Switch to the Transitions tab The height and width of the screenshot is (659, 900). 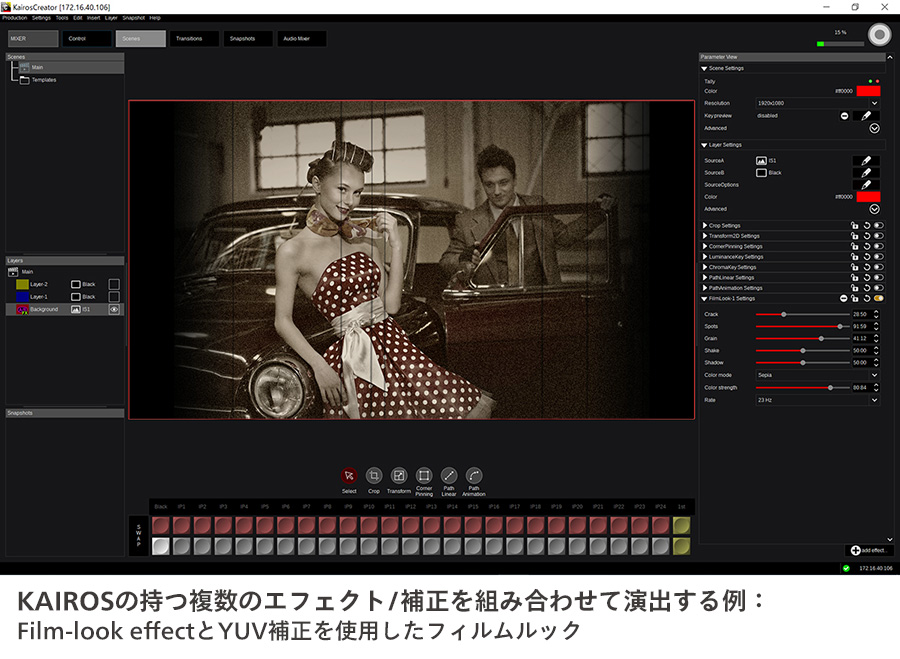click(188, 39)
